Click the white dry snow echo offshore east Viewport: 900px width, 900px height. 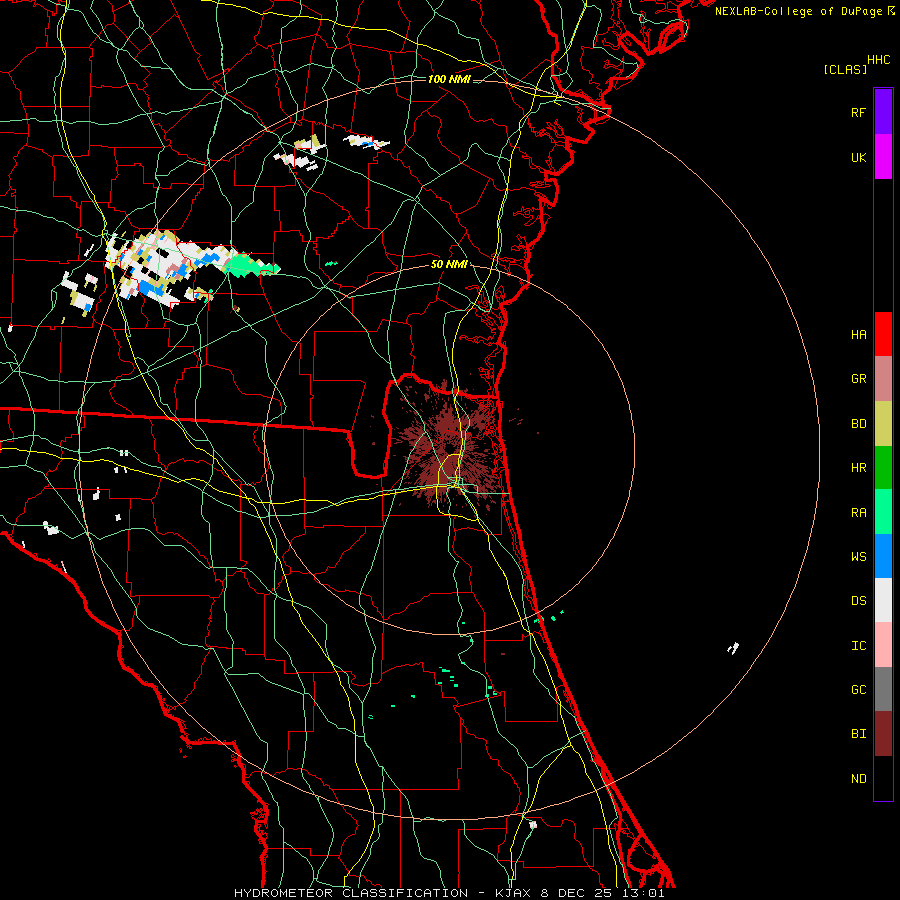pyautogui.click(x=733, y=648)
